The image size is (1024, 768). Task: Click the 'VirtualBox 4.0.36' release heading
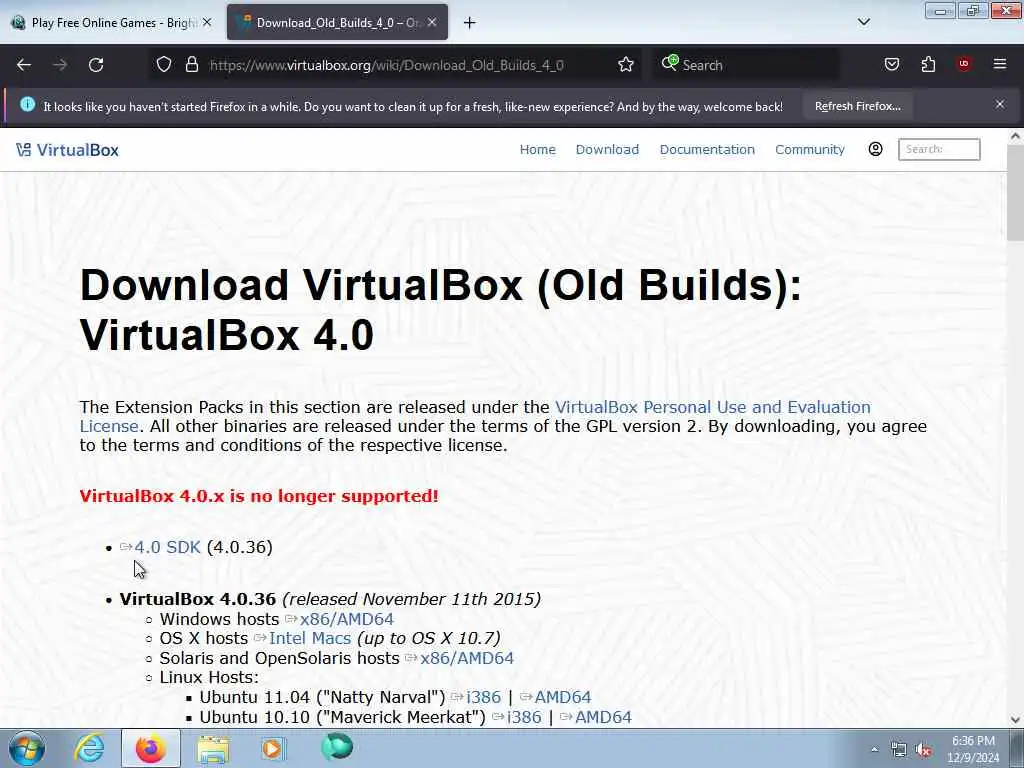coord(198,599)
